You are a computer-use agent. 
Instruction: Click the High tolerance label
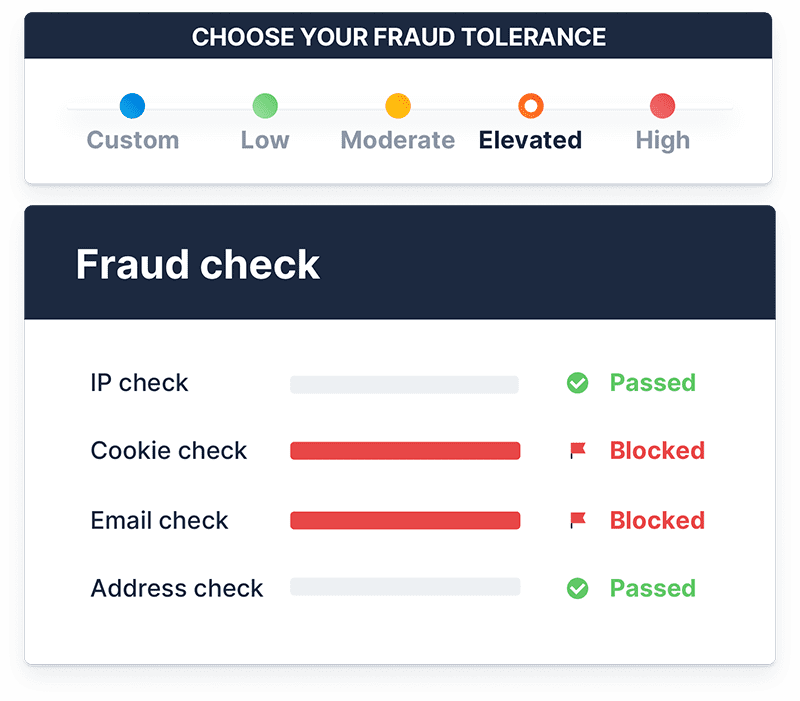coord(662,141)
